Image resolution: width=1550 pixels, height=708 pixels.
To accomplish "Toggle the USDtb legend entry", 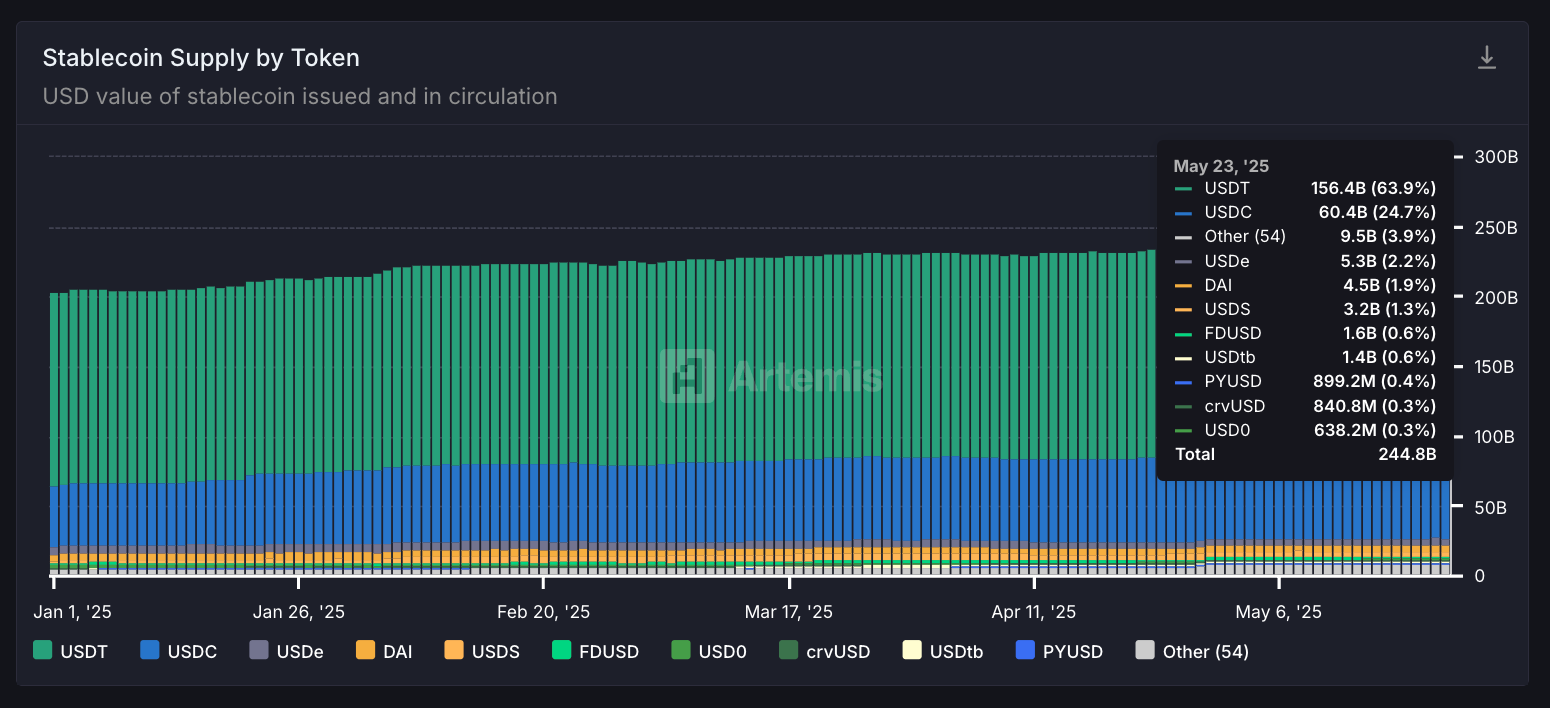I will pos(942,651).
